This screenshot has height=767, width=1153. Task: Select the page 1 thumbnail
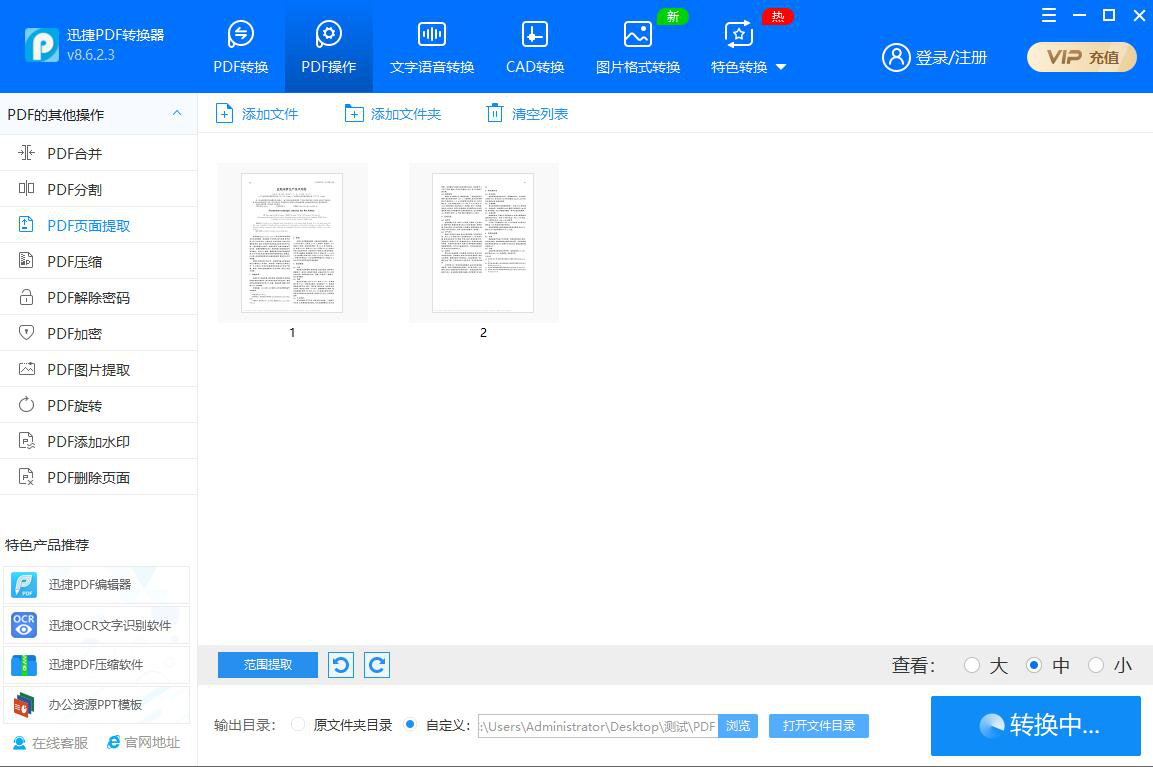(x=293, y=243)
